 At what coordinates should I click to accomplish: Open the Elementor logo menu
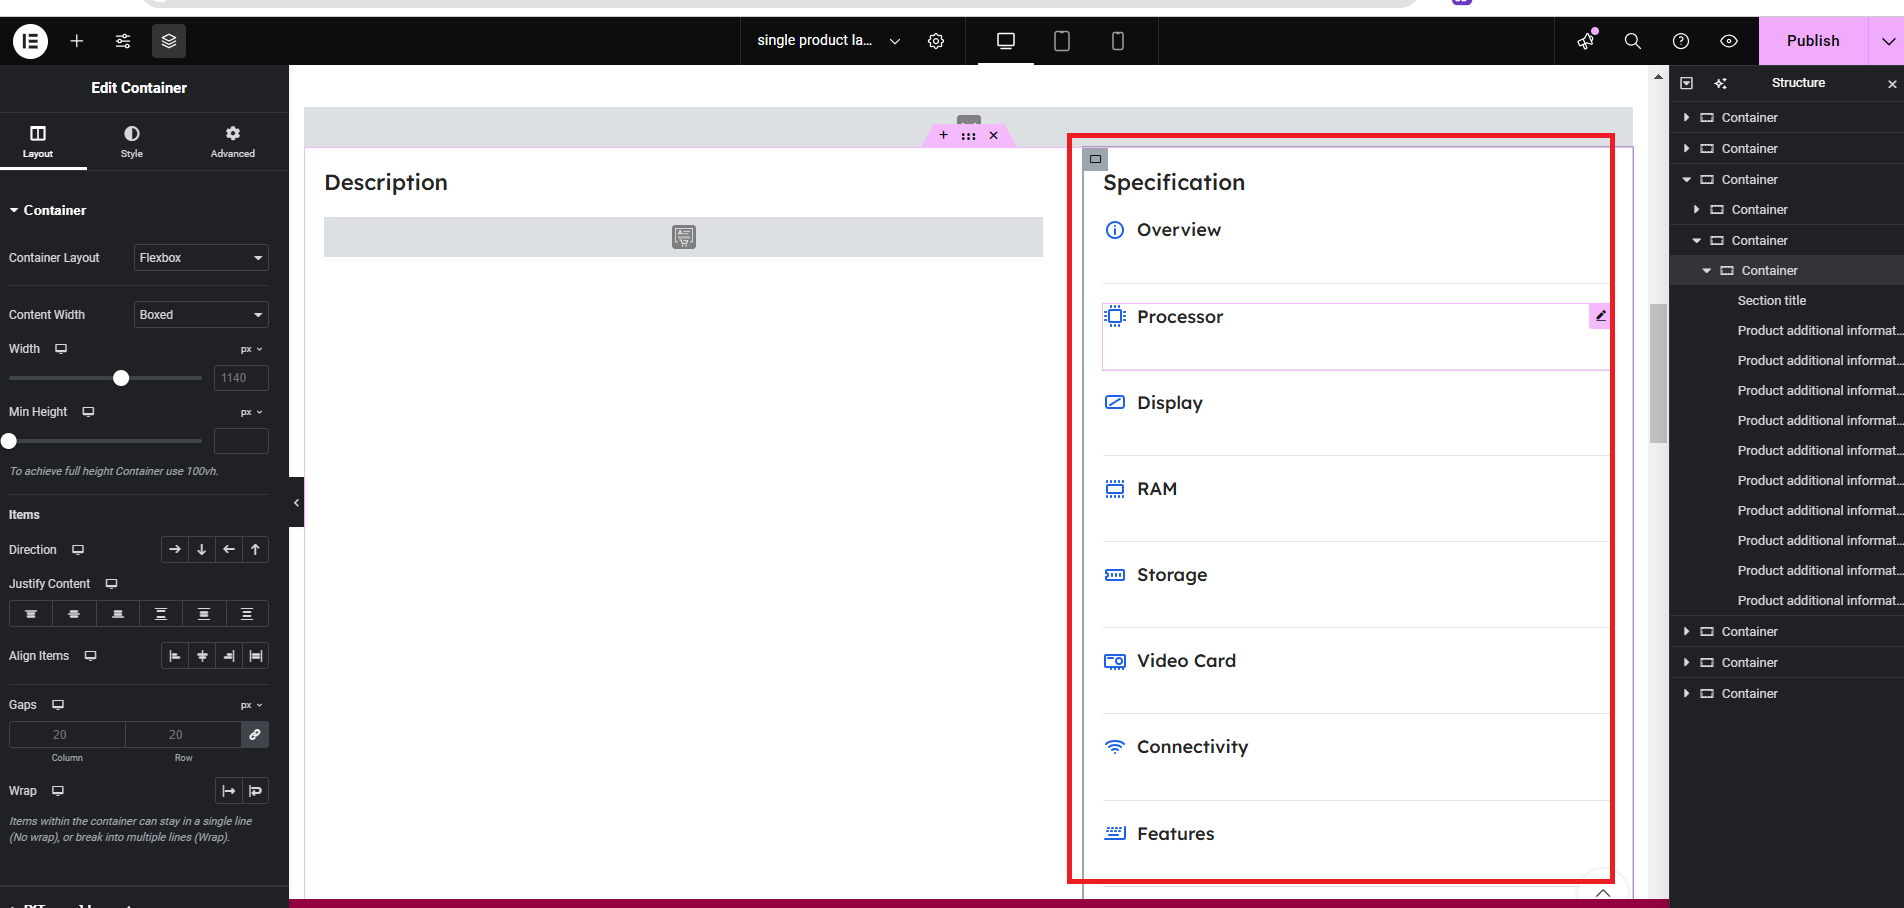(30, 41)
